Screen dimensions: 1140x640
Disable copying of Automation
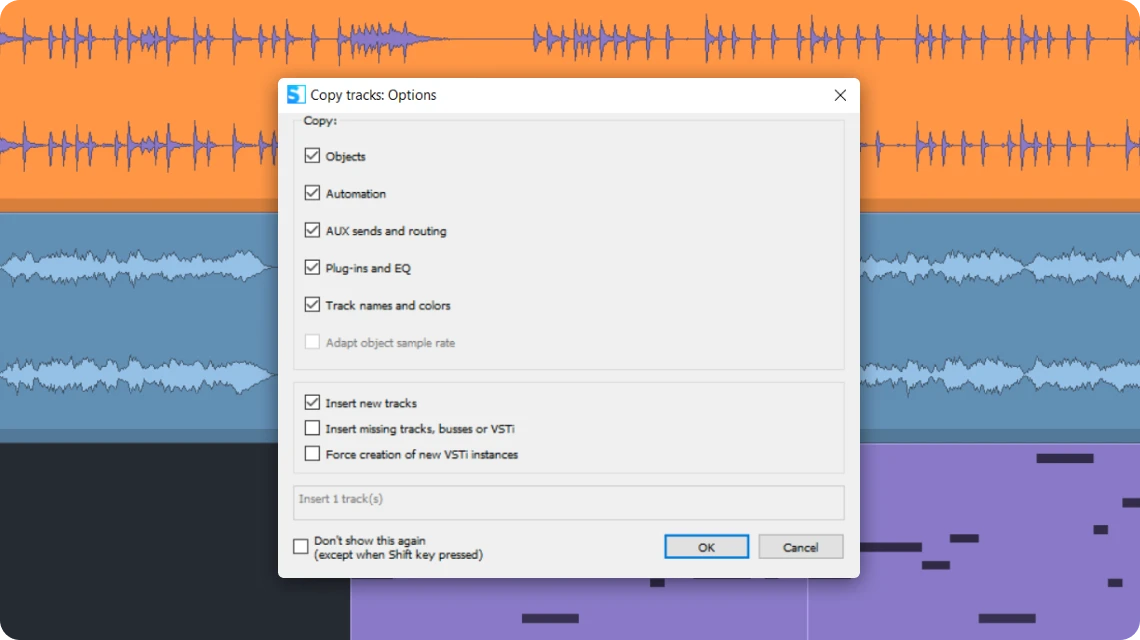[312, 193]
